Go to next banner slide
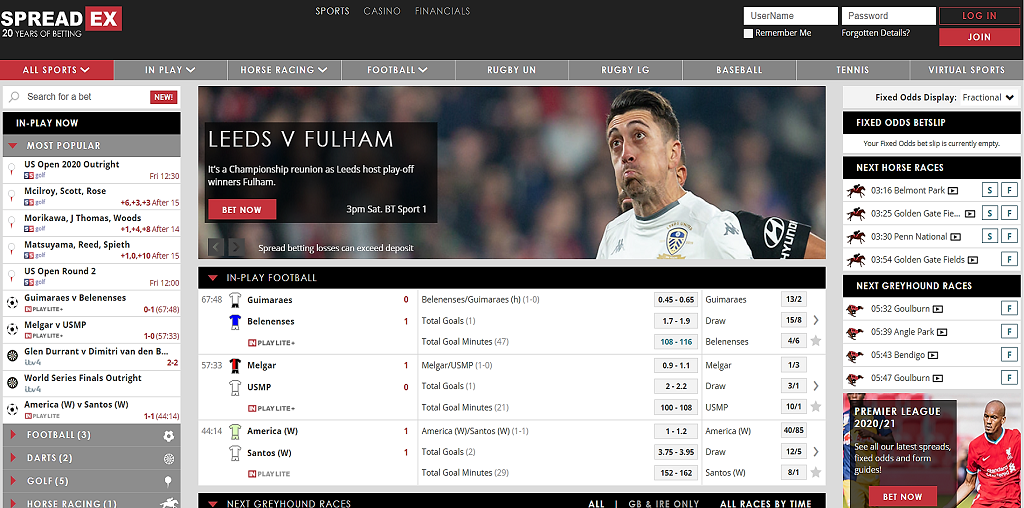 click(236, 247)
